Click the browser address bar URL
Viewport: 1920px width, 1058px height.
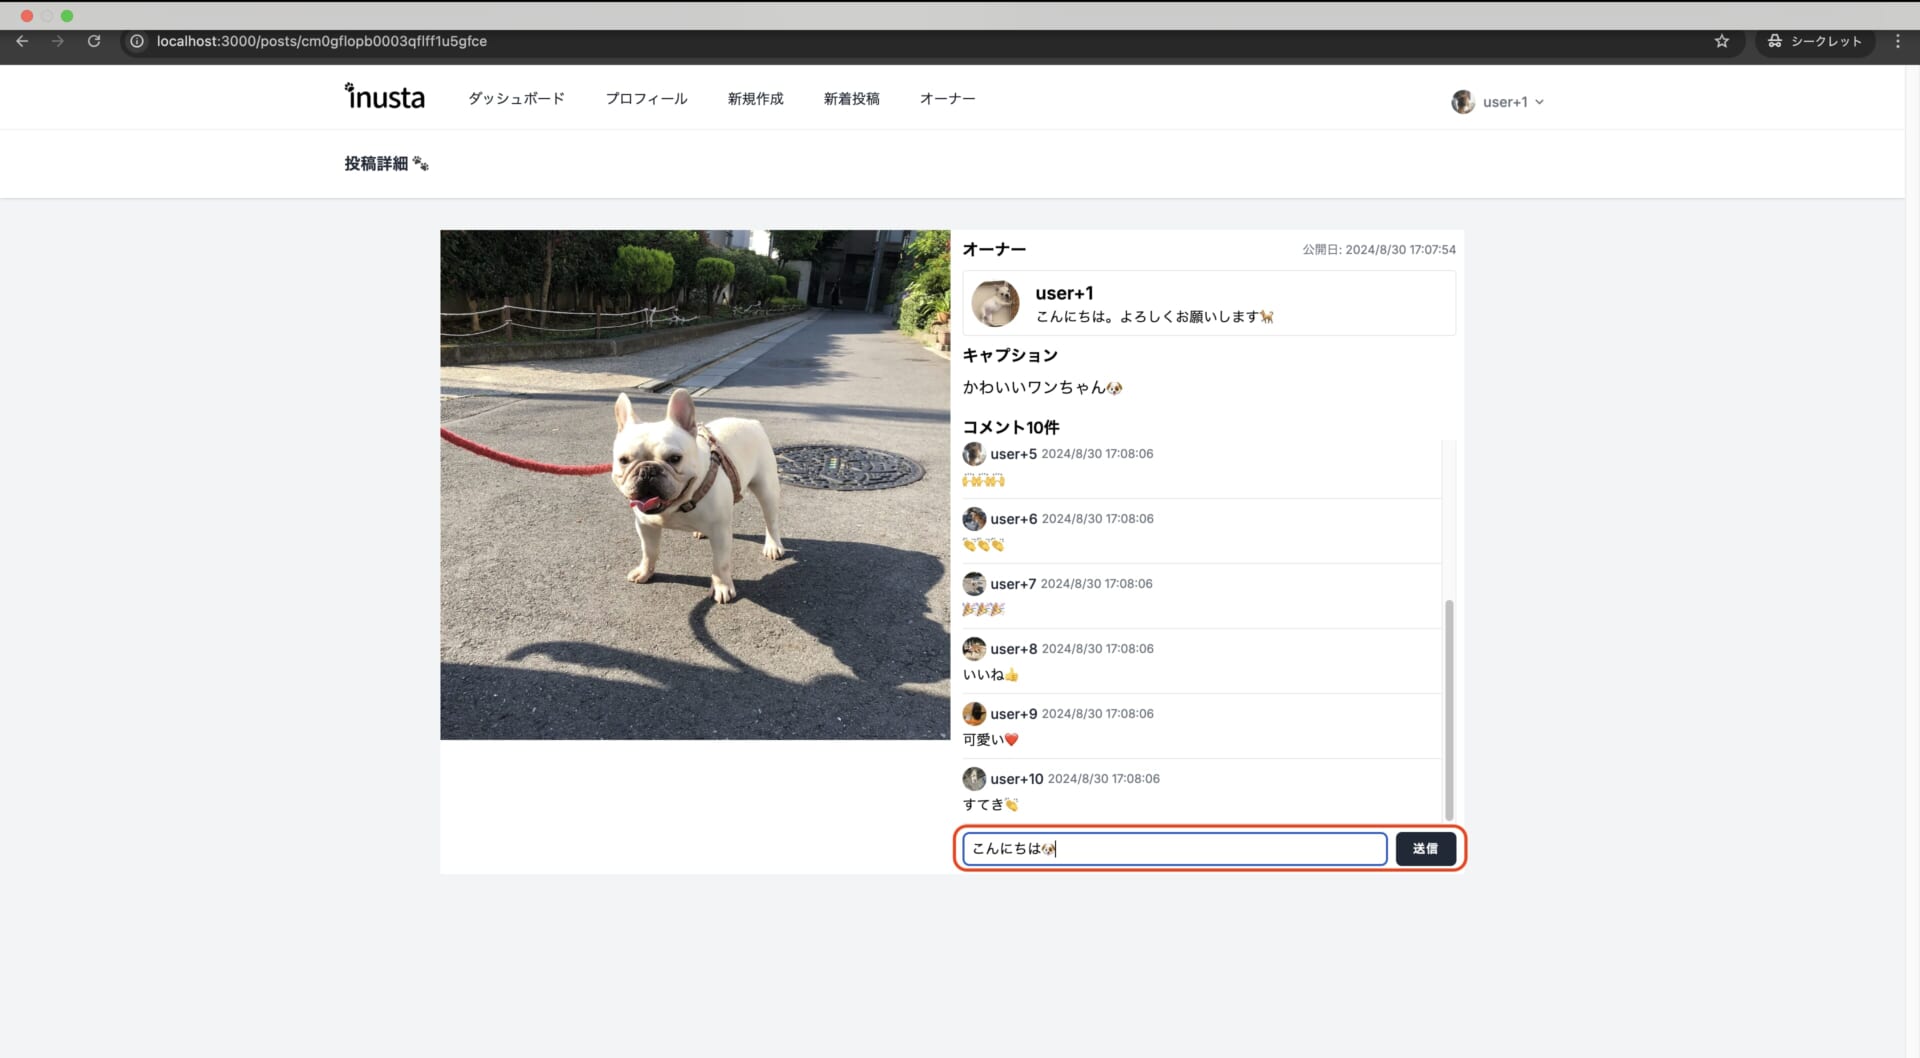click(x=322, y=41)
